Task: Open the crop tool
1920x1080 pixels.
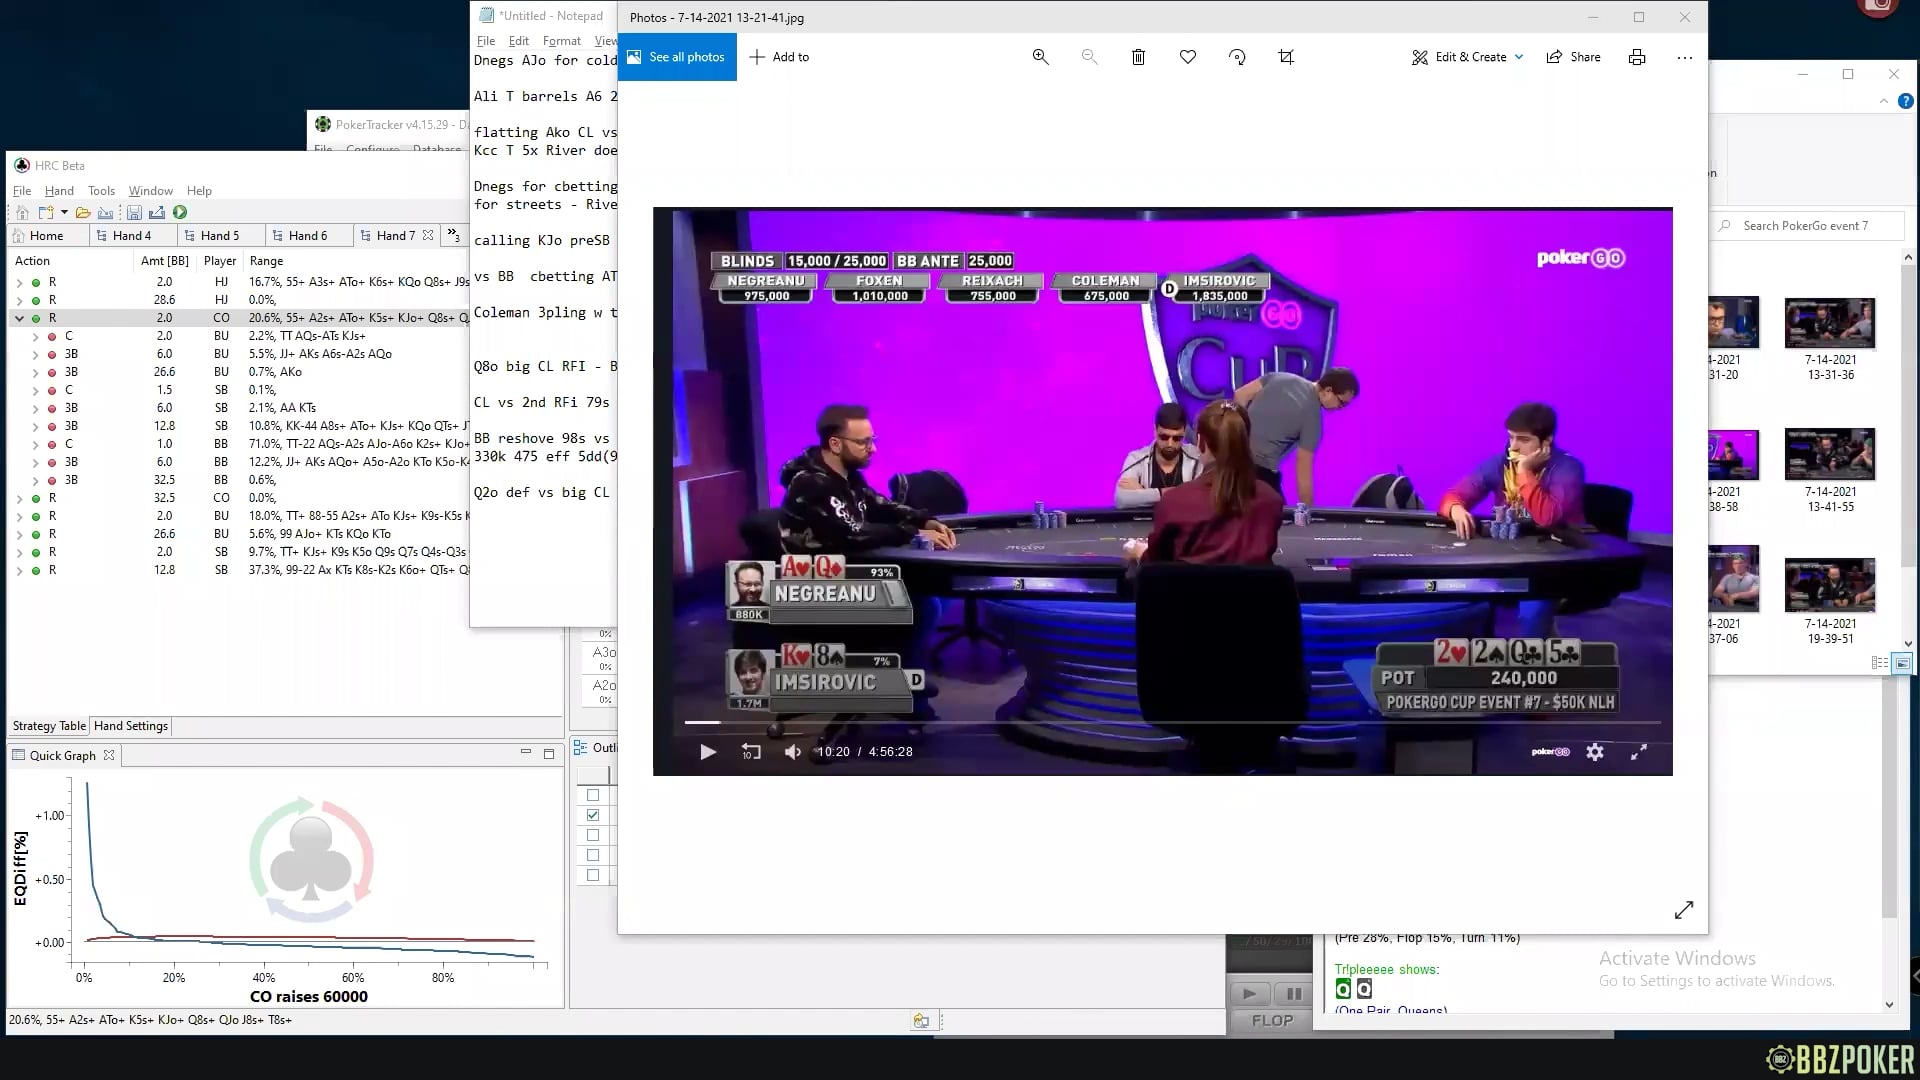Action: [1286, 57]
